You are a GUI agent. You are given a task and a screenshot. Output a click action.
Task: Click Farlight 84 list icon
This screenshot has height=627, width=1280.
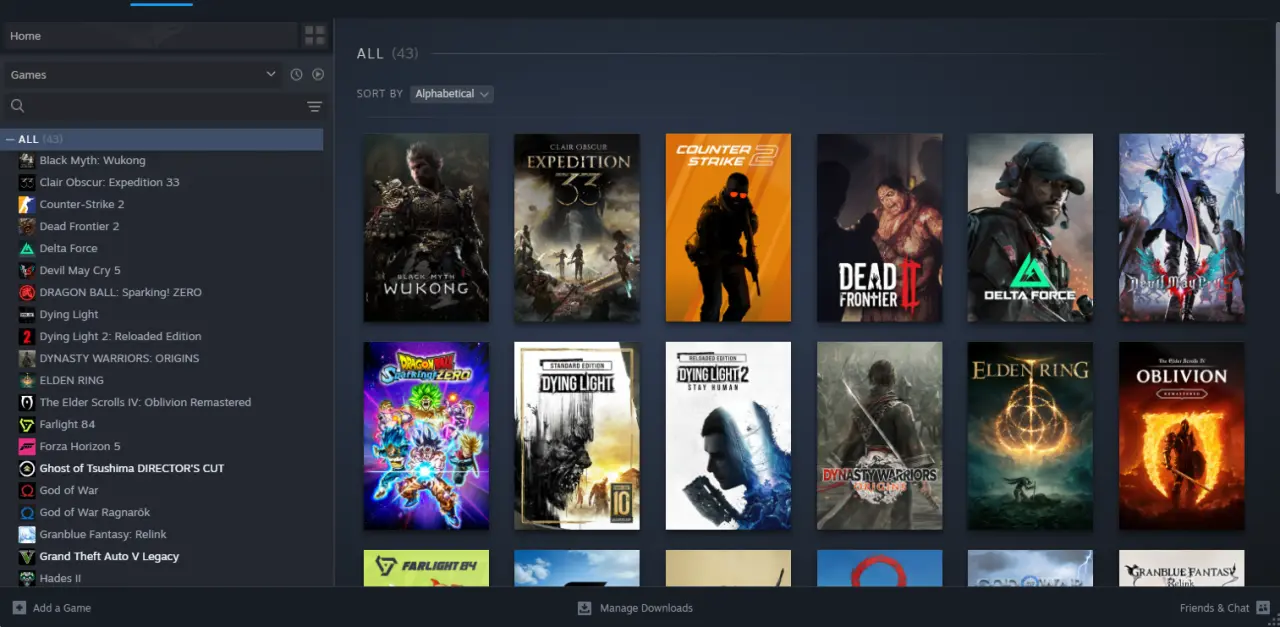27,424
